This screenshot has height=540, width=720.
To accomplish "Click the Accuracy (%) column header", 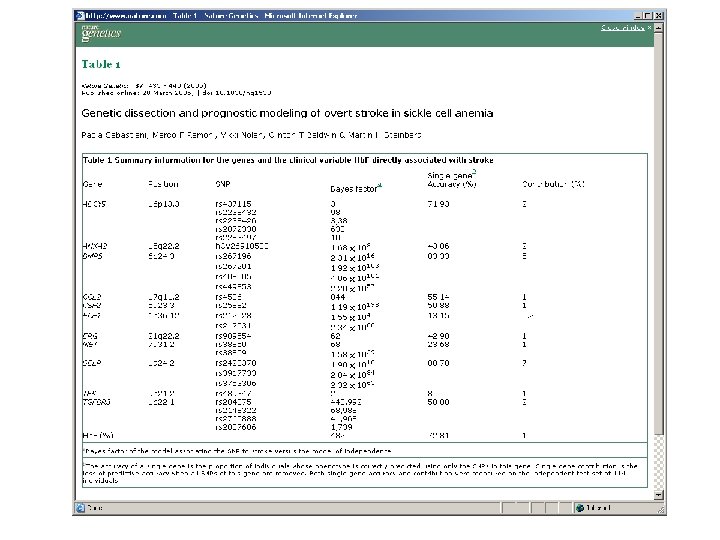I will click(x=452, y=184).
